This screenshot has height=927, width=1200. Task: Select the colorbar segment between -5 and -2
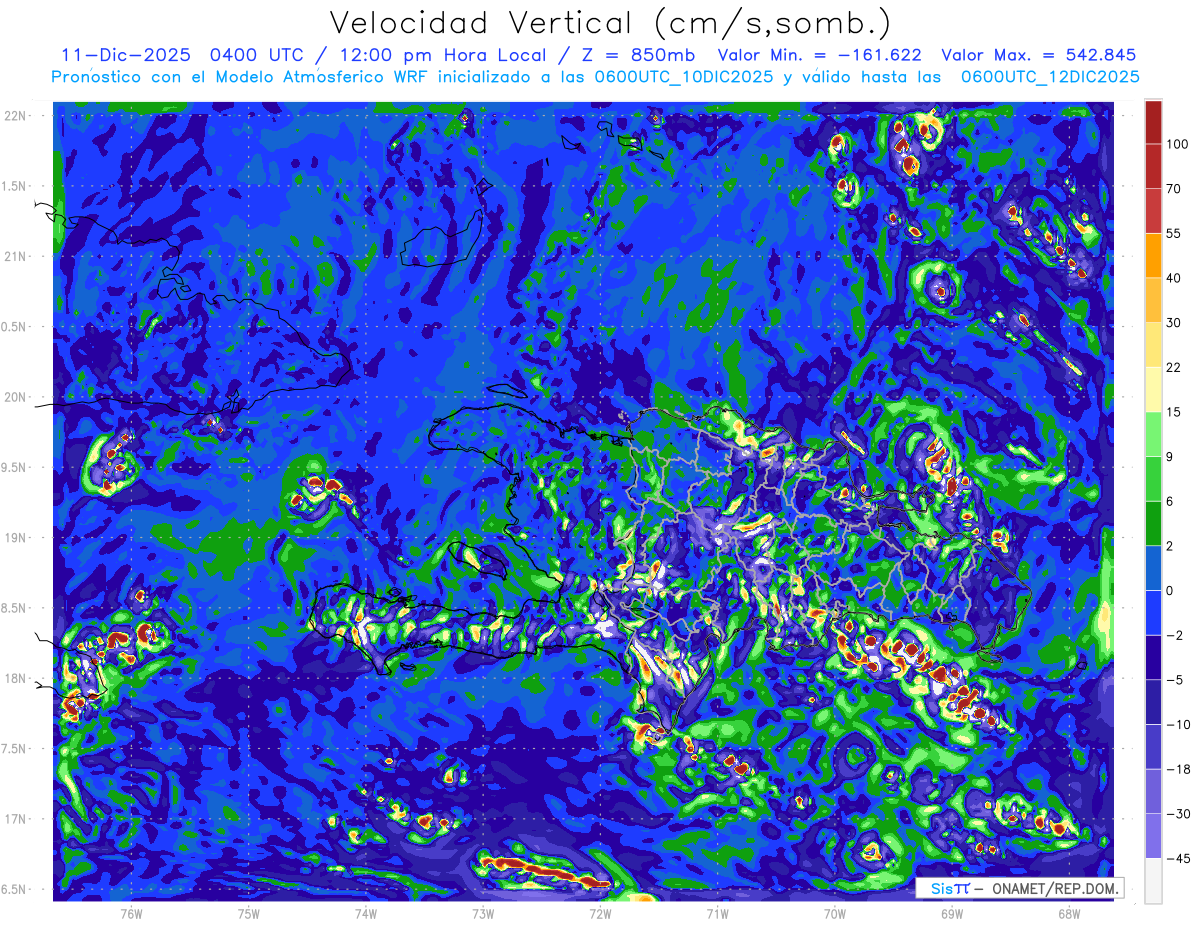(x=1153, y=657)
